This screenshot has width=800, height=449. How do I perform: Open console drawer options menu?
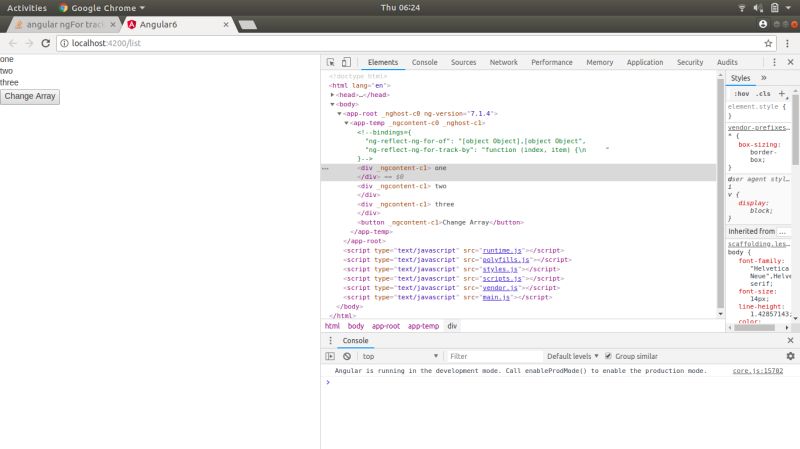tap(330, 340)
